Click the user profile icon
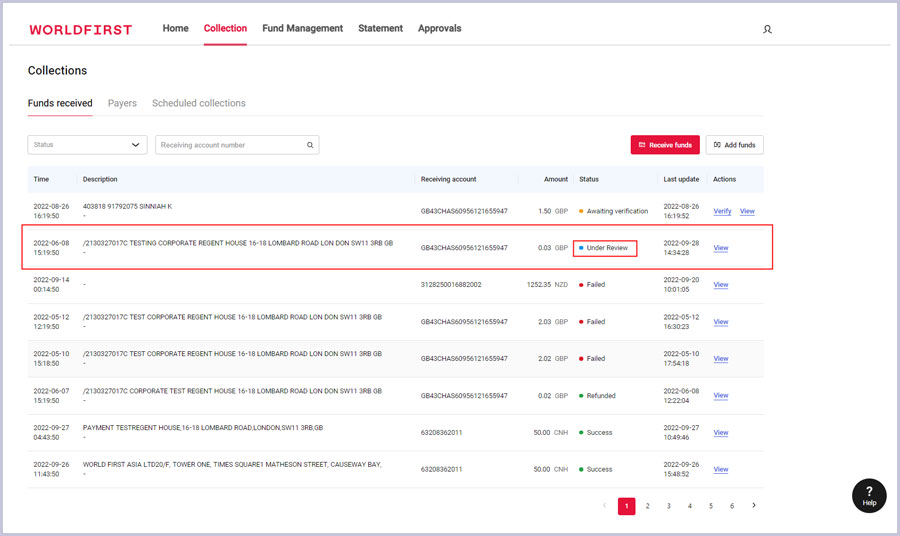This screenshot has height=536, width=900. 767,29
